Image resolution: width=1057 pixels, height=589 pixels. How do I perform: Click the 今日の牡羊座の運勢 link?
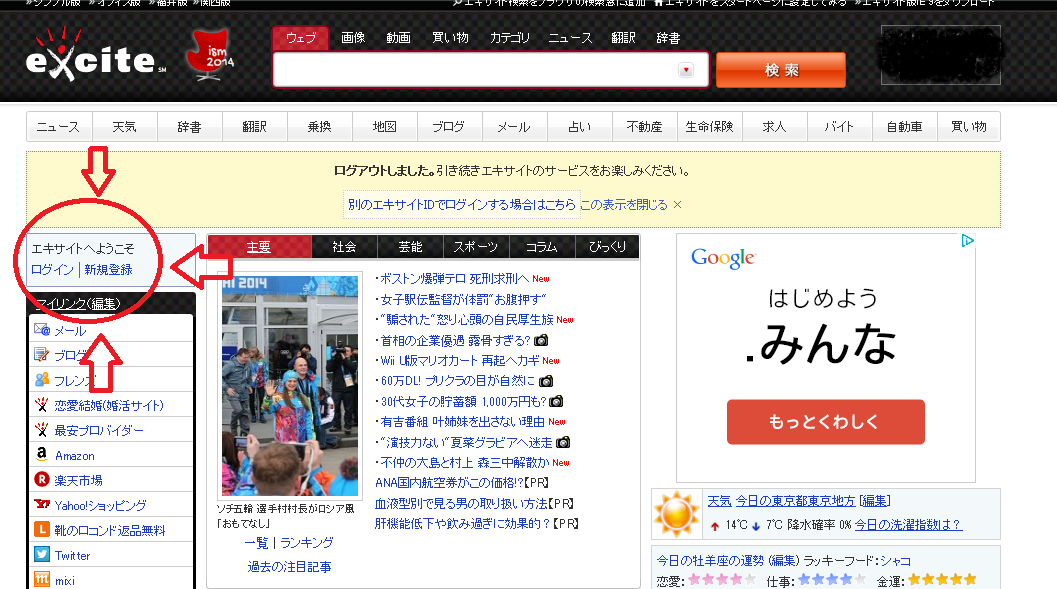(x=711, y=561)
